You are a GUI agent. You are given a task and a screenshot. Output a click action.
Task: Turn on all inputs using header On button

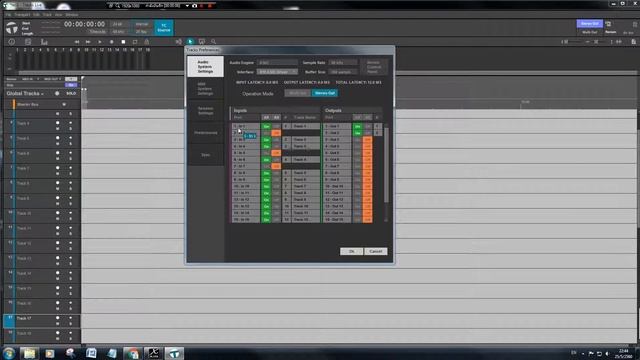(x=266, y=118)
